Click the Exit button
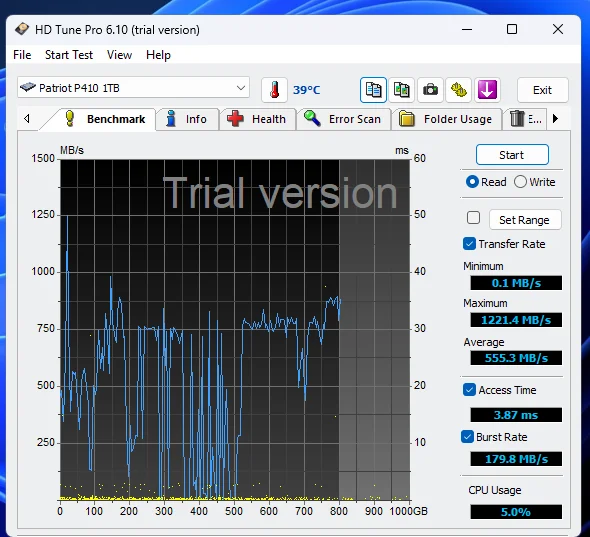590x537 pixels. [x=542, y=90]
